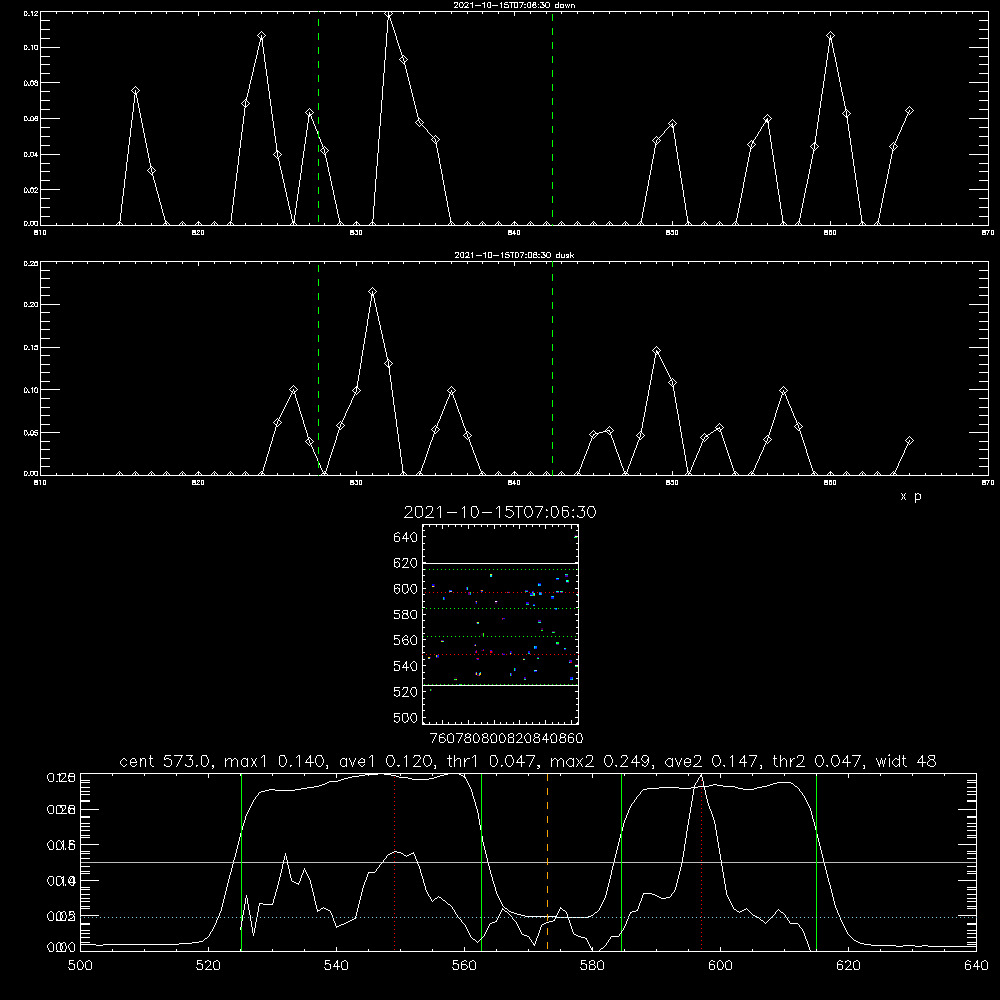
Task: Click the '600' x-axis label of bottom plot
Action: click(720, 966)
